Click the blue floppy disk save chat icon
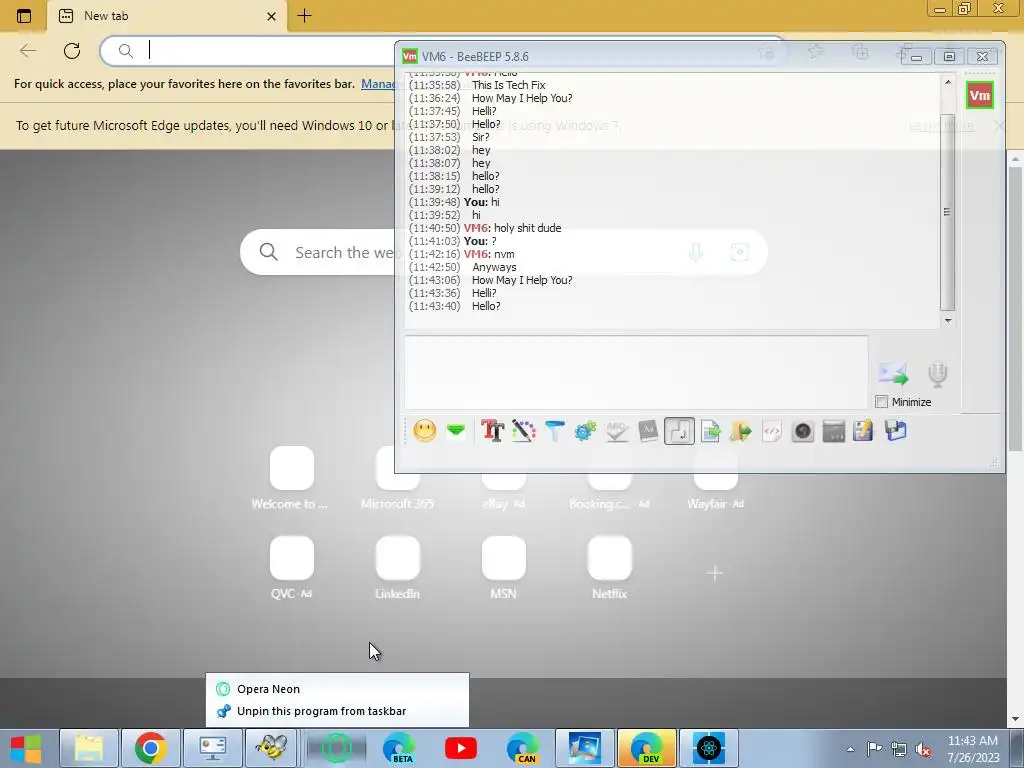The image size is (1024, 768). tap(895, 431)
